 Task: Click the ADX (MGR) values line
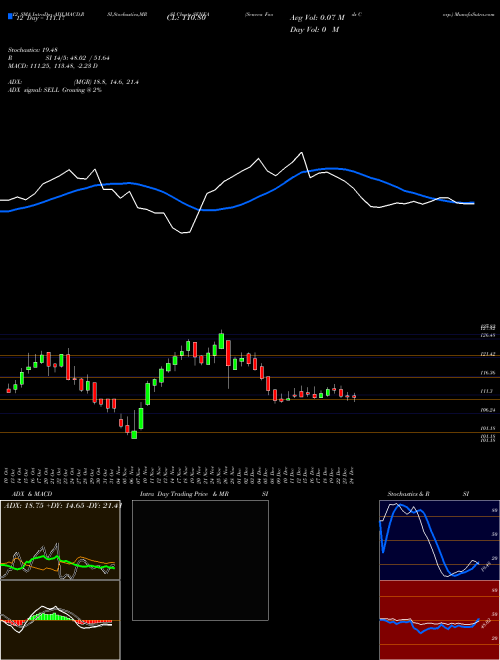73,82
